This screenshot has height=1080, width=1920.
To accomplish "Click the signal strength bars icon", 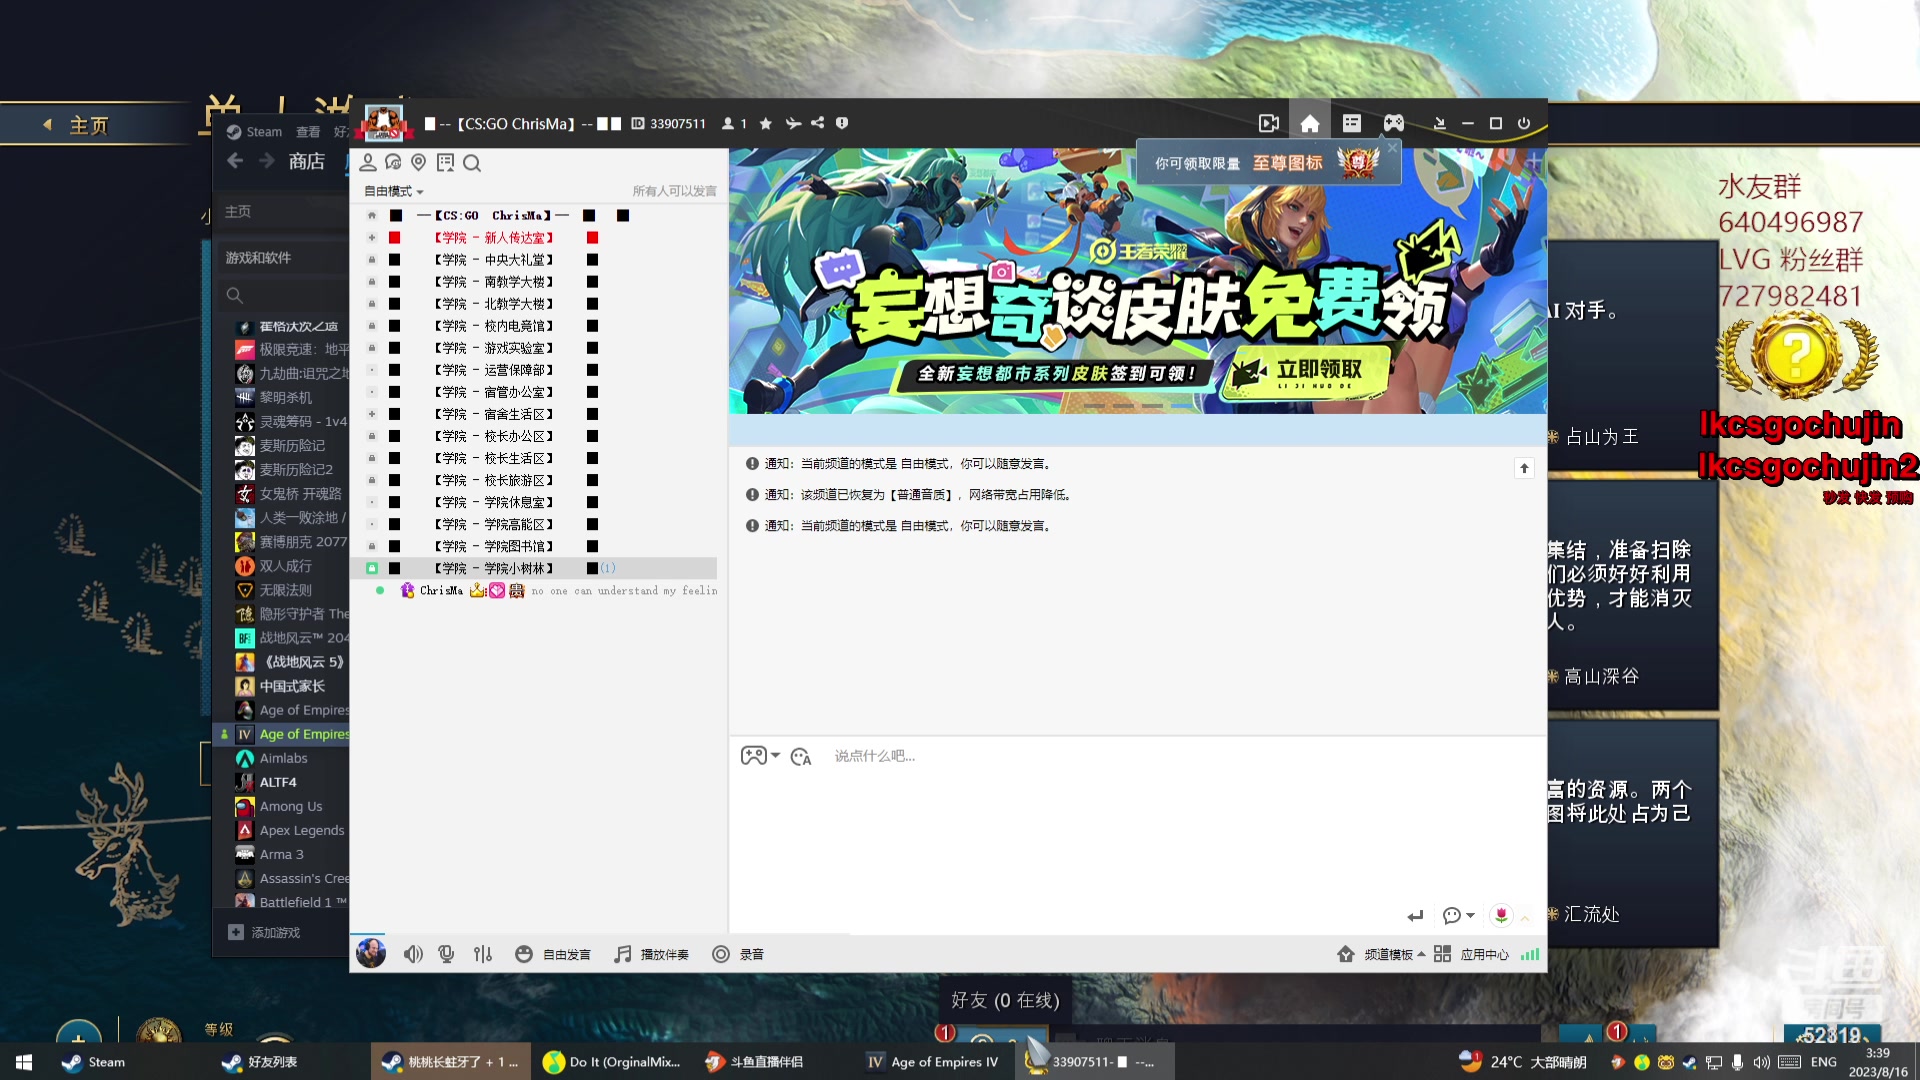I will [1530, 954].
